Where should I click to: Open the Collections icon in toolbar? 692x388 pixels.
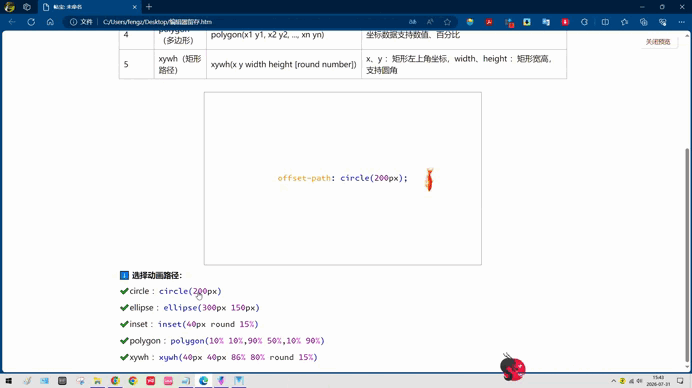pyautogui.click(x=643, y=22)
